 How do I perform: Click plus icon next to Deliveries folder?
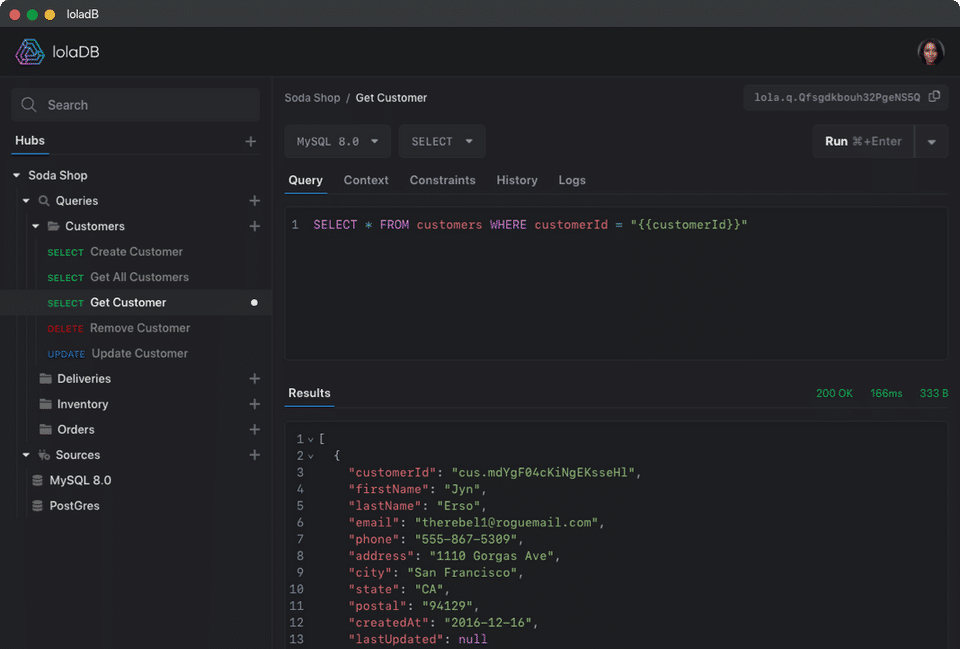(x=254, y=379)
